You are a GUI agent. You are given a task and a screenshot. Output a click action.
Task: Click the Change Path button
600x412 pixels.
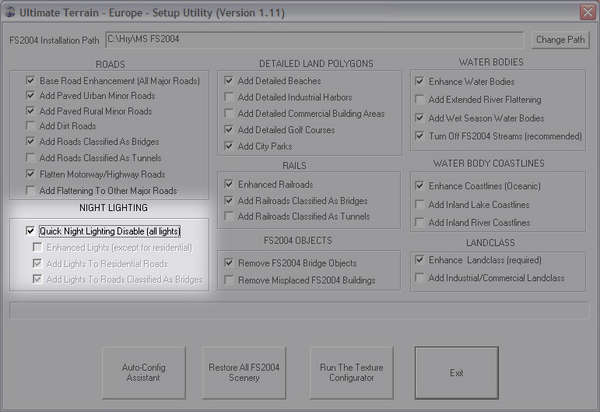[560, 39]
